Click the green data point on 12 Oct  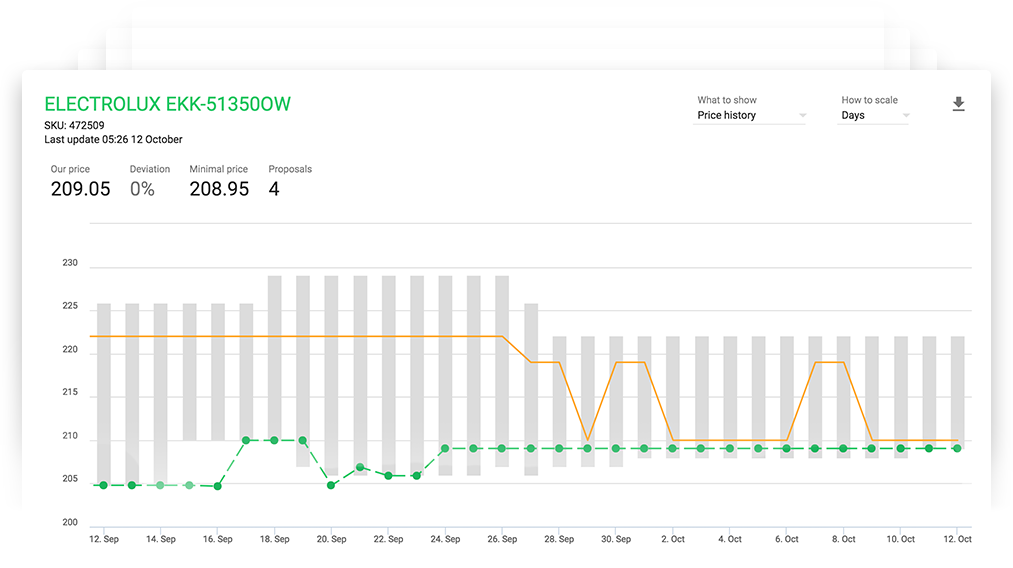click(x=957, y=448)
